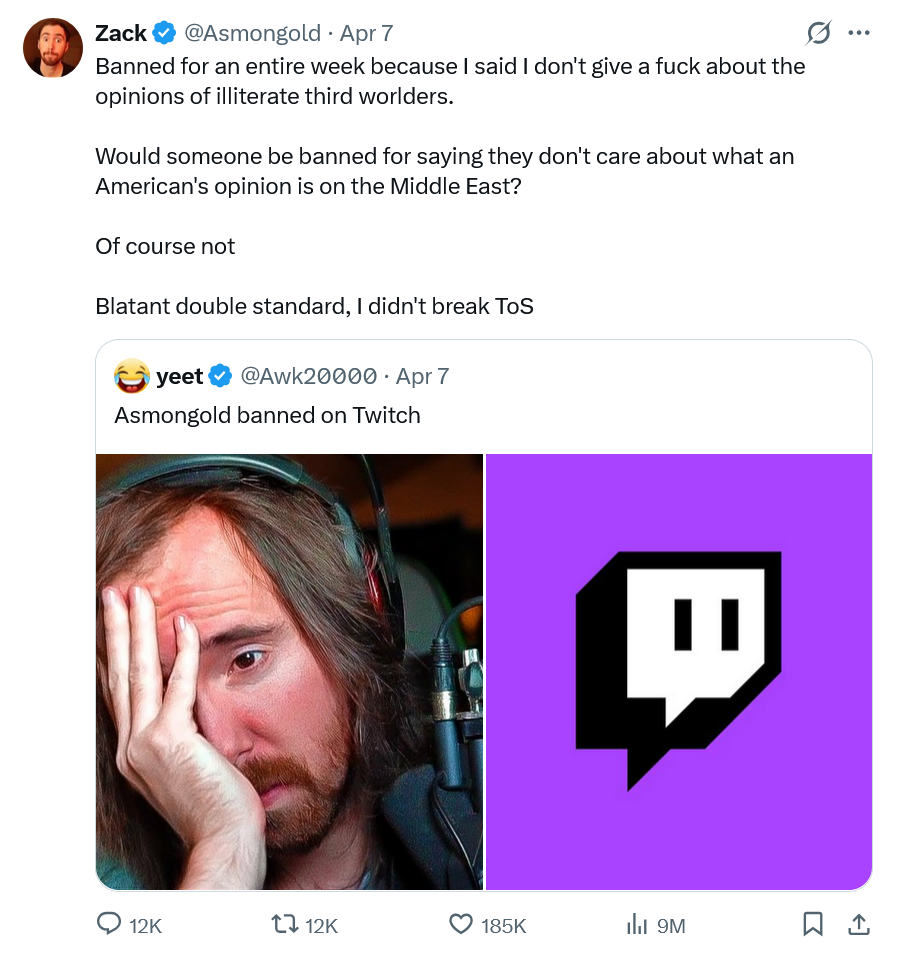Open the facepalm photo in the quoted tweet
The height and width of the screenshot is (957, 897).
pyautogui.click(x=289, y=671)
